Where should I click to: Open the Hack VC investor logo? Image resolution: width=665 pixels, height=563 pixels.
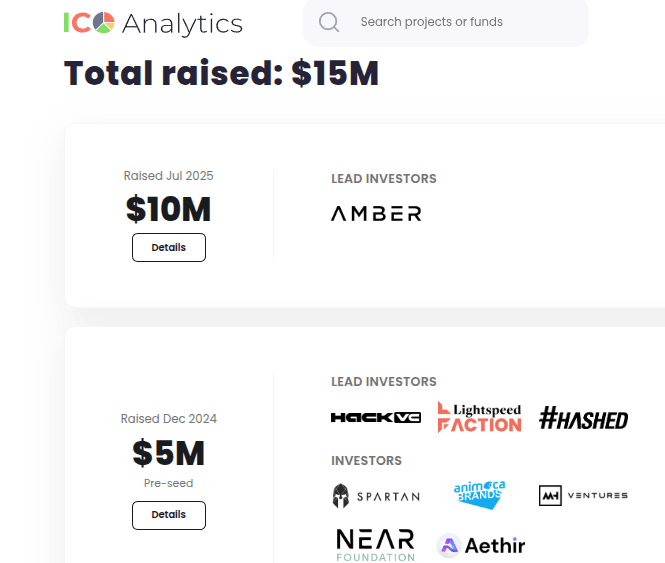376,417
